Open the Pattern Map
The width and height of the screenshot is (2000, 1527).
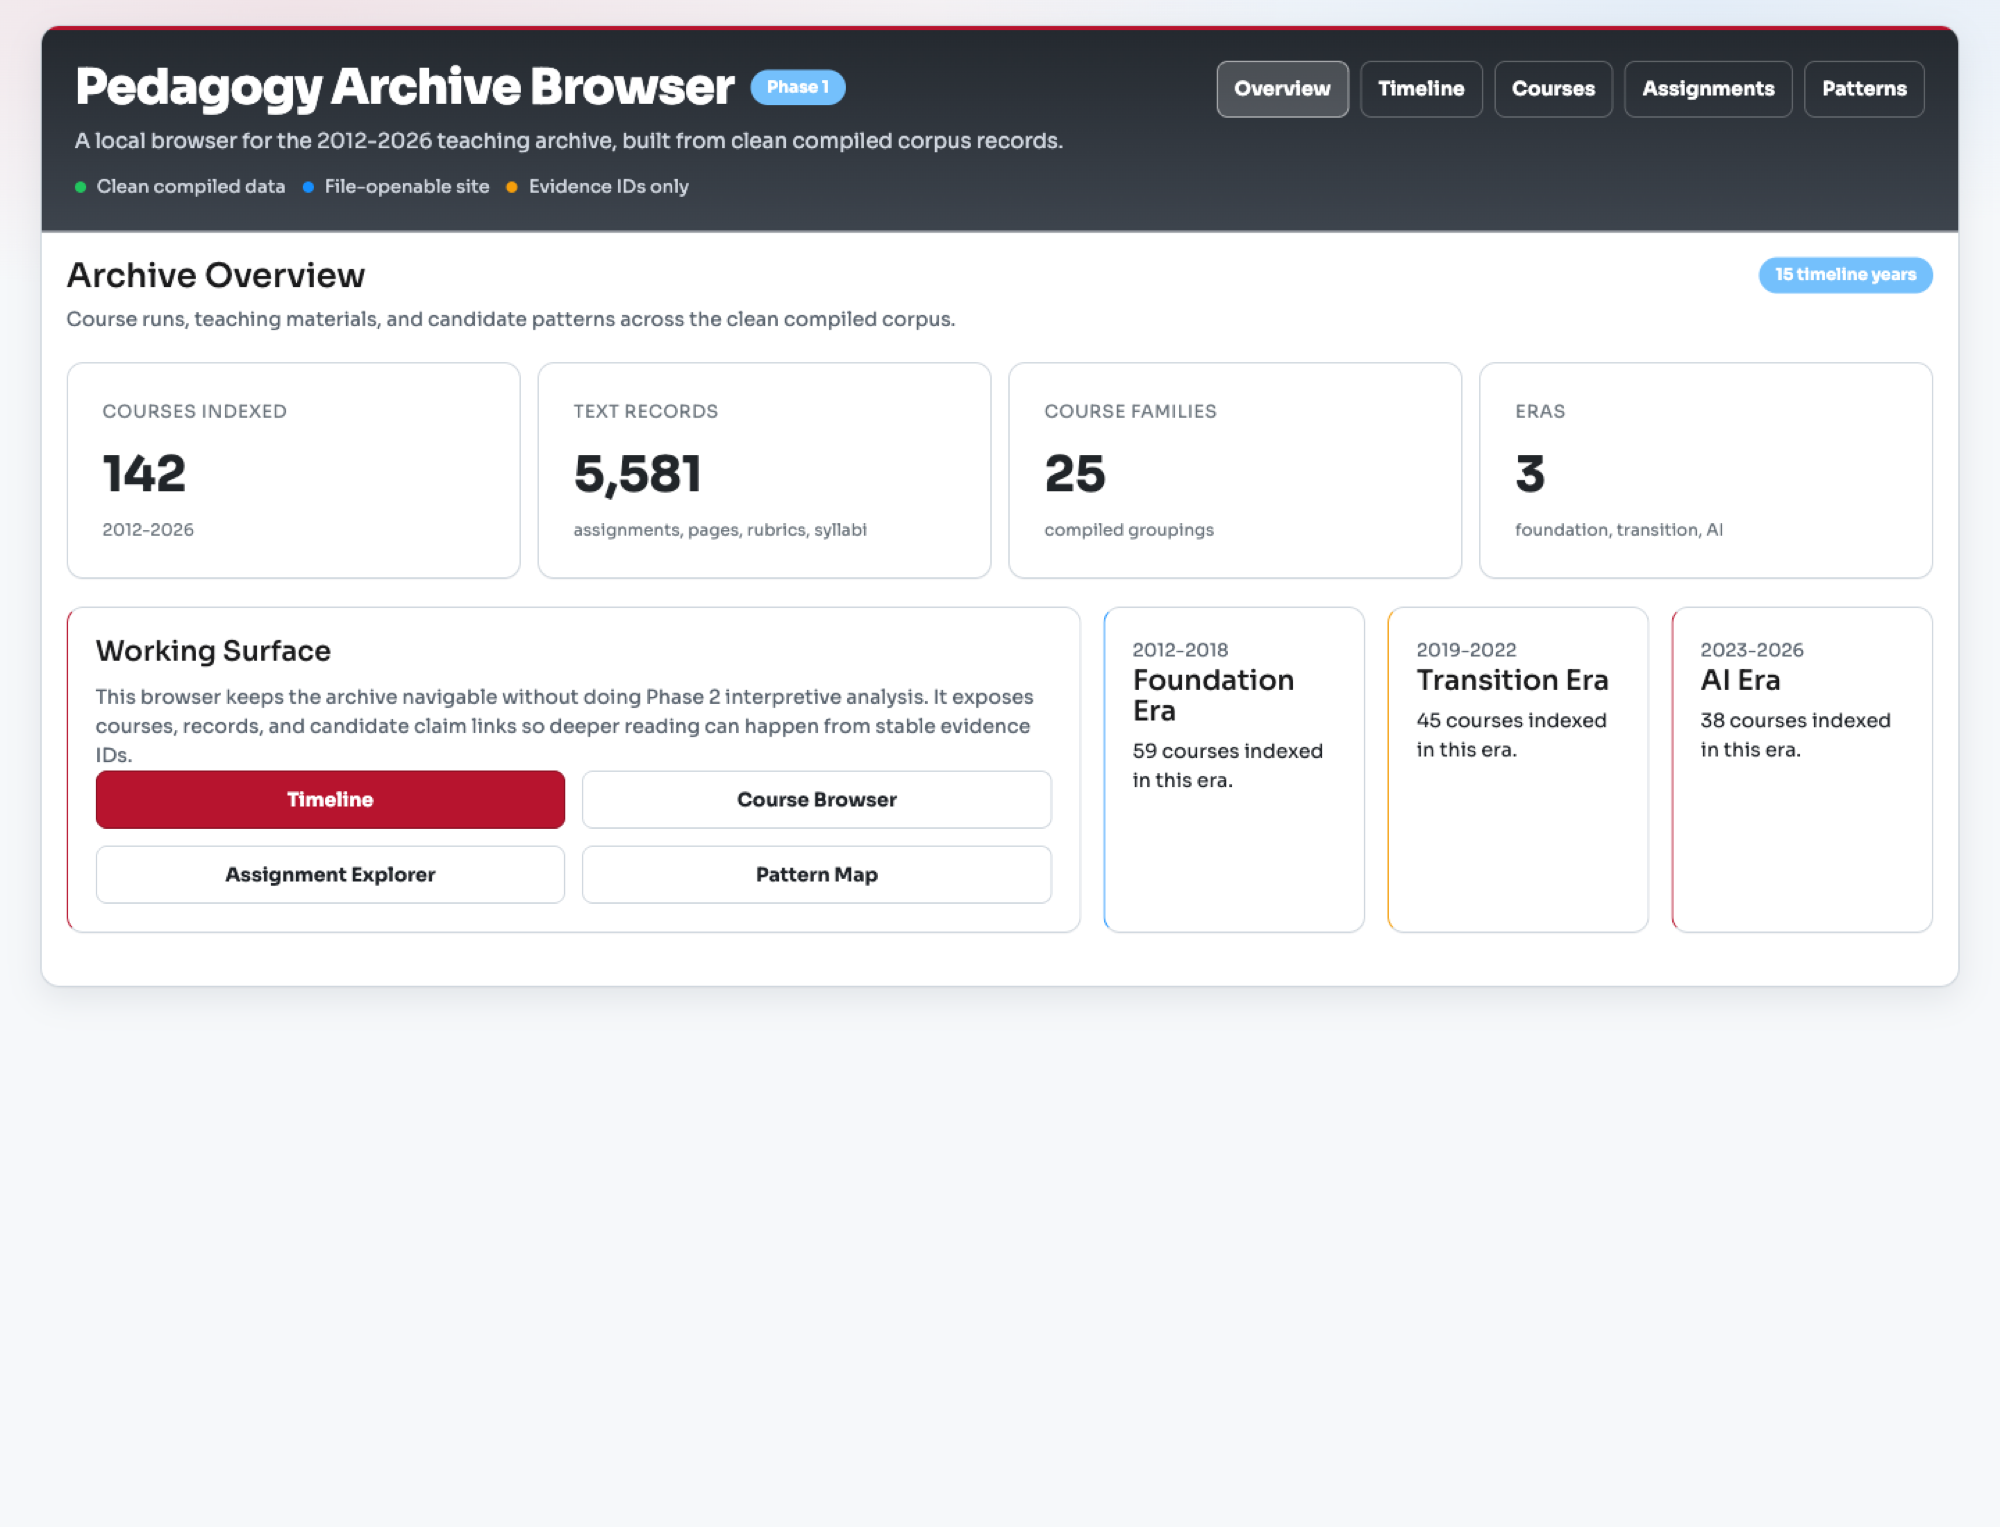pos(817,874)
